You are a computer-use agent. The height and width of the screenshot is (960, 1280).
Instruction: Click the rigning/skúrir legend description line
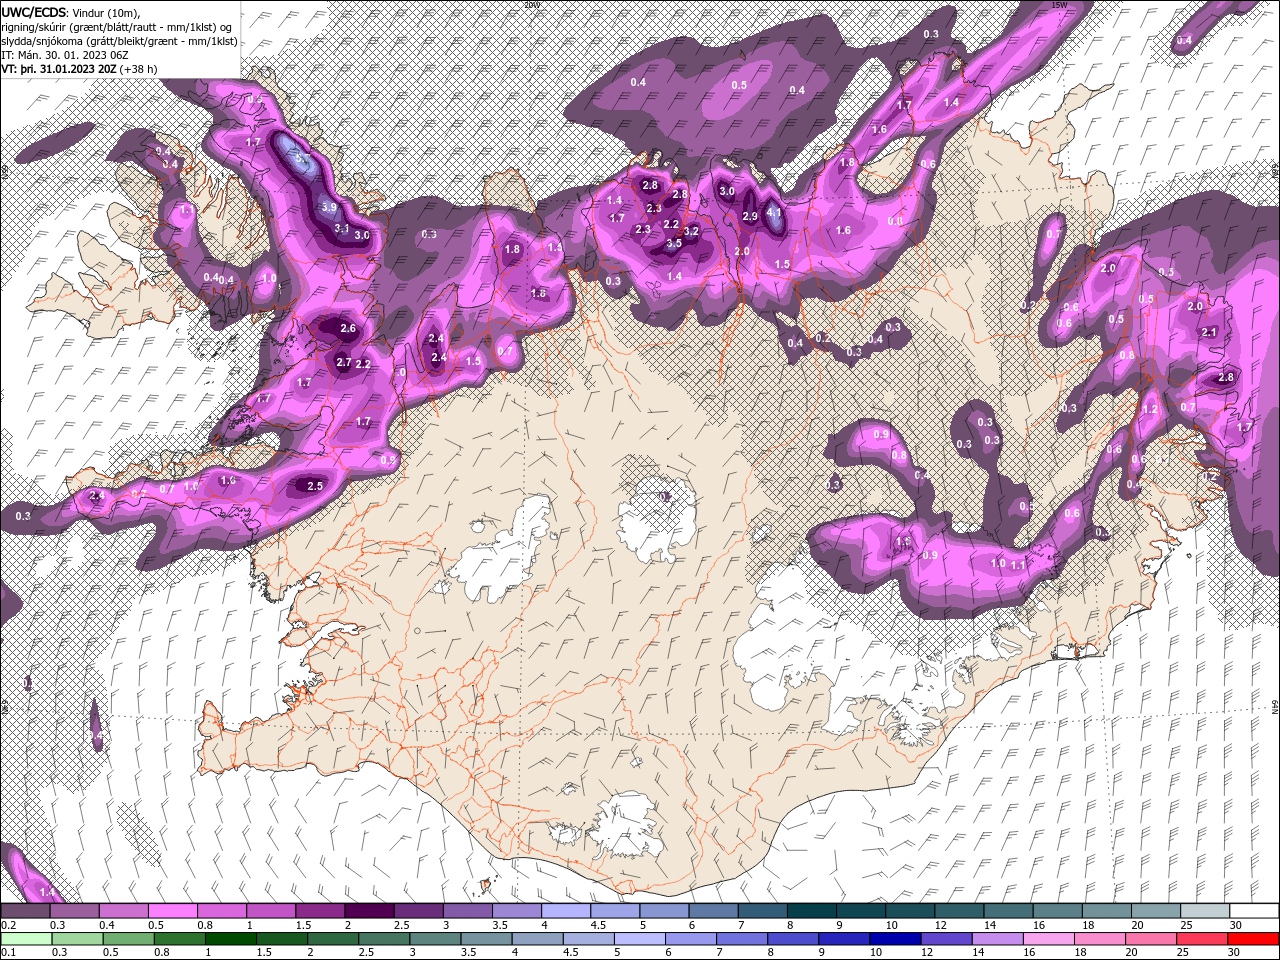click(118, 27)
